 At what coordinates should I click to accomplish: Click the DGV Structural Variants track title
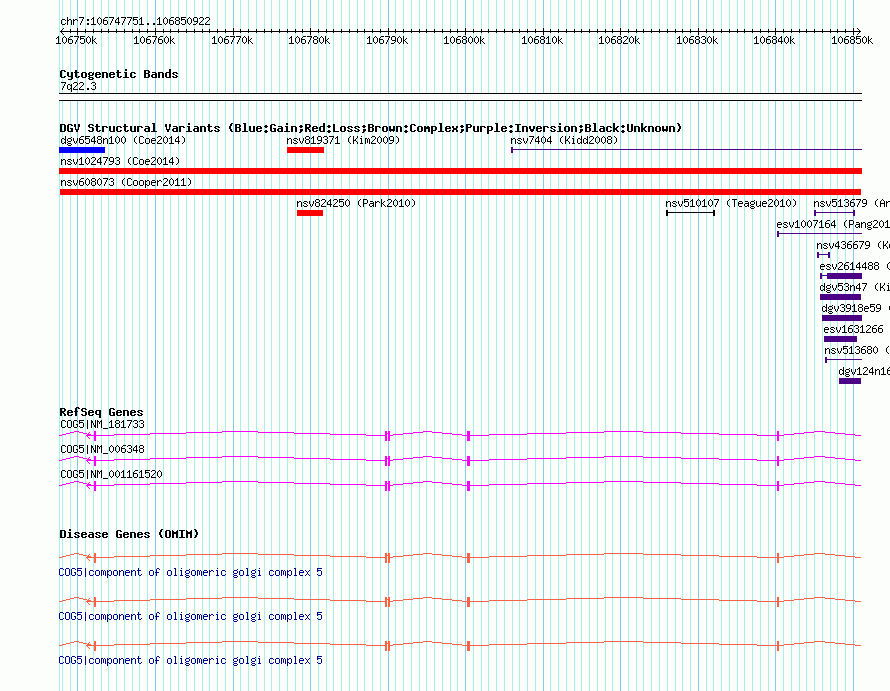370,128
